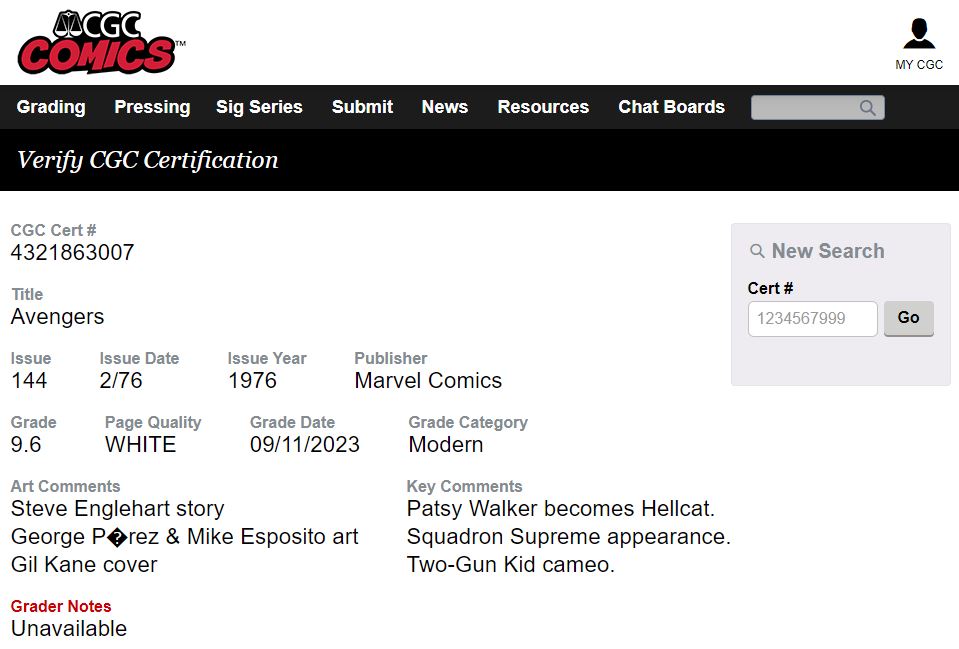Click the Grader Notes heading
The width and height of the screenshot is (959, 649).
(x=61, y=606)
